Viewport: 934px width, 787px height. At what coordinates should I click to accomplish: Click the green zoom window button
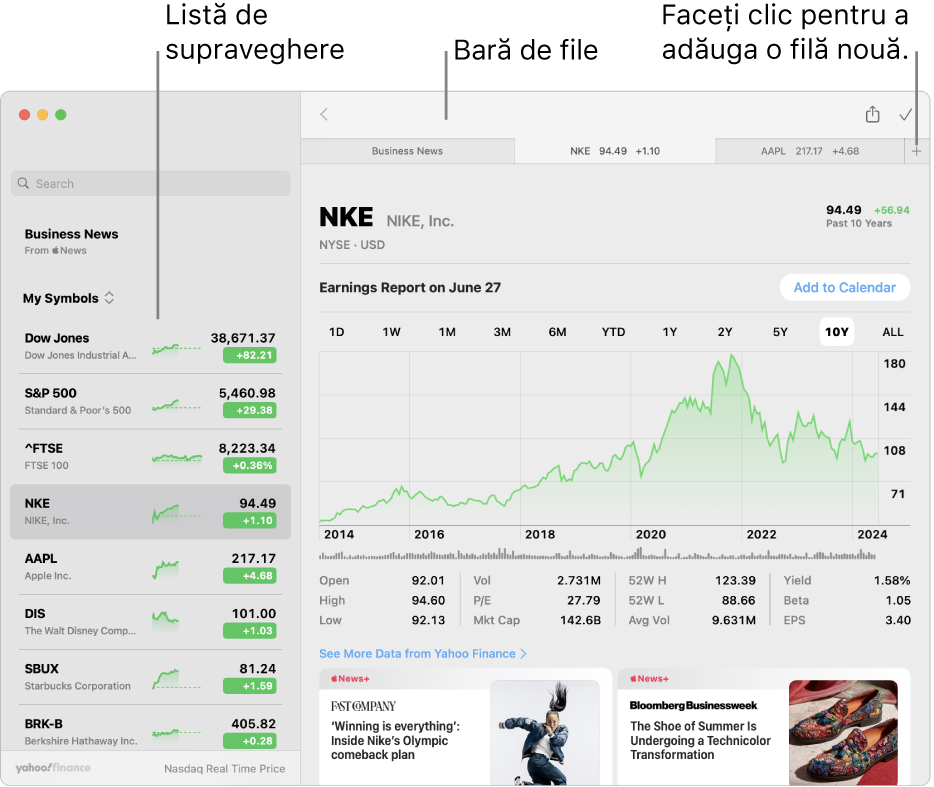click(x=61, y=114)
